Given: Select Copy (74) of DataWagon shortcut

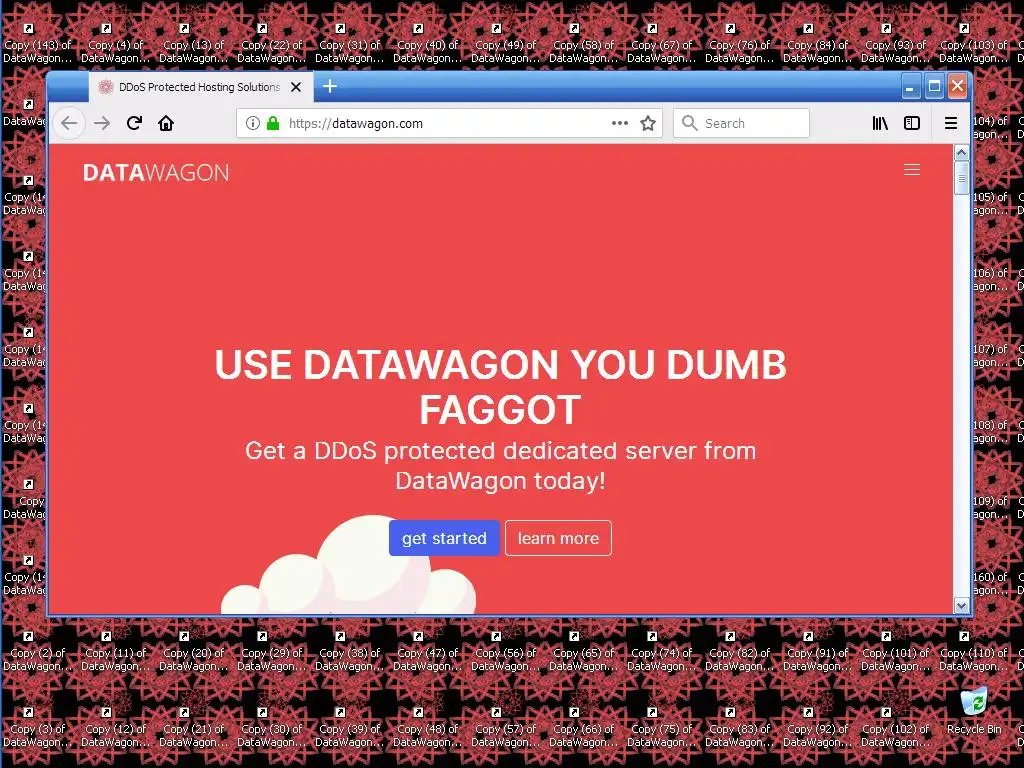Looking at the screenshot, I should (x=662, y=652).
